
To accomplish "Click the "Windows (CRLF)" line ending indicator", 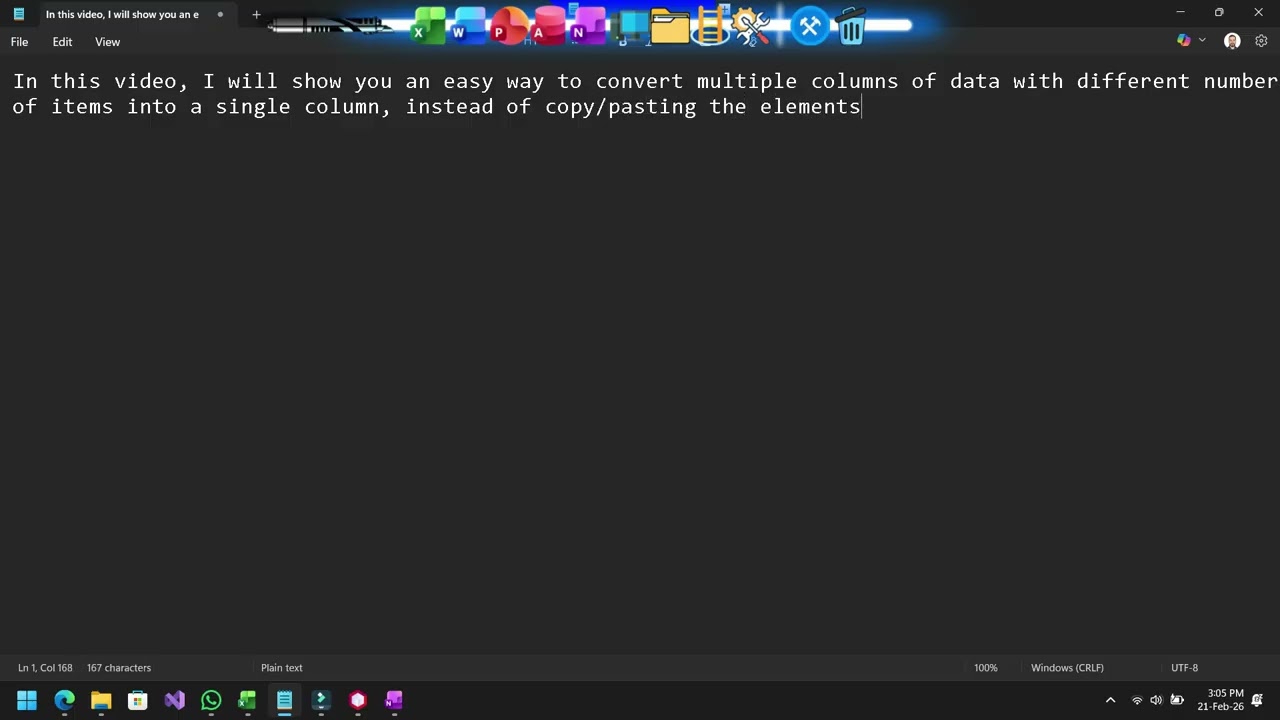I will coord(1067,668).
